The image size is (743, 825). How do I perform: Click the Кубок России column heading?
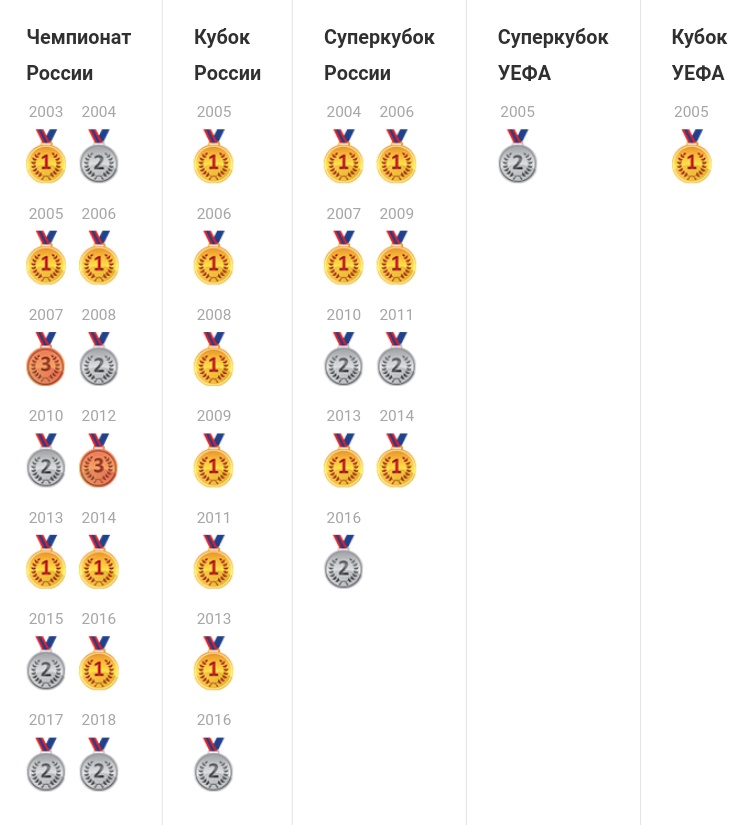tap(227, 55)
